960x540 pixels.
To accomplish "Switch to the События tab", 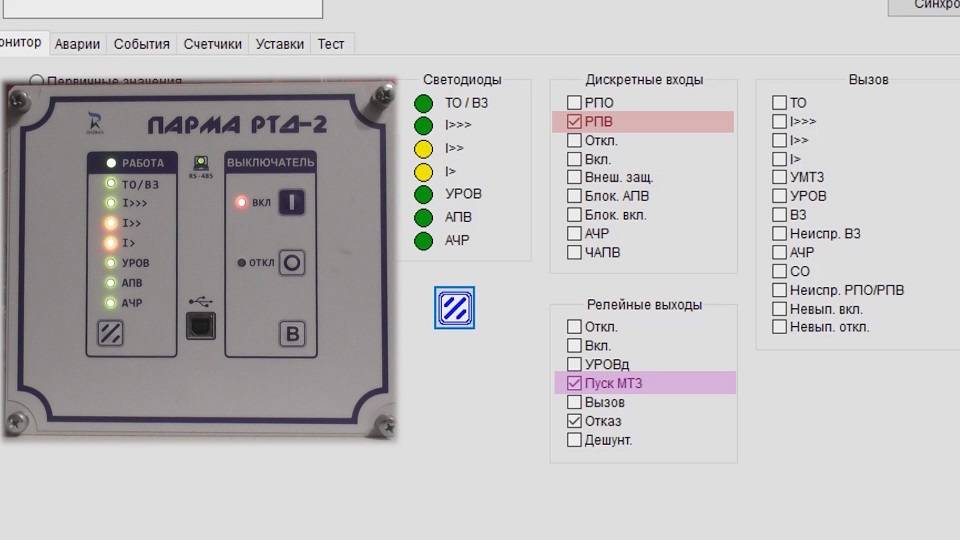I will (141, 44).
